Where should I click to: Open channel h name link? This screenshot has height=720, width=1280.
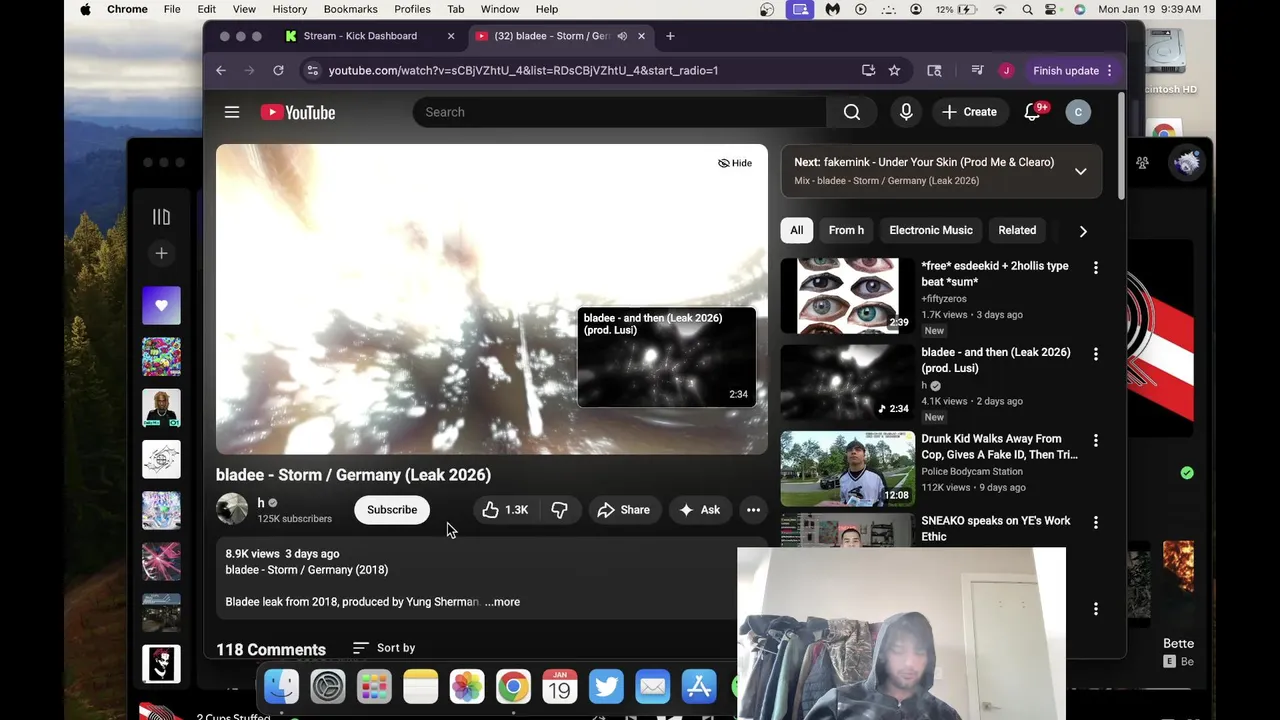coord(261,503)
